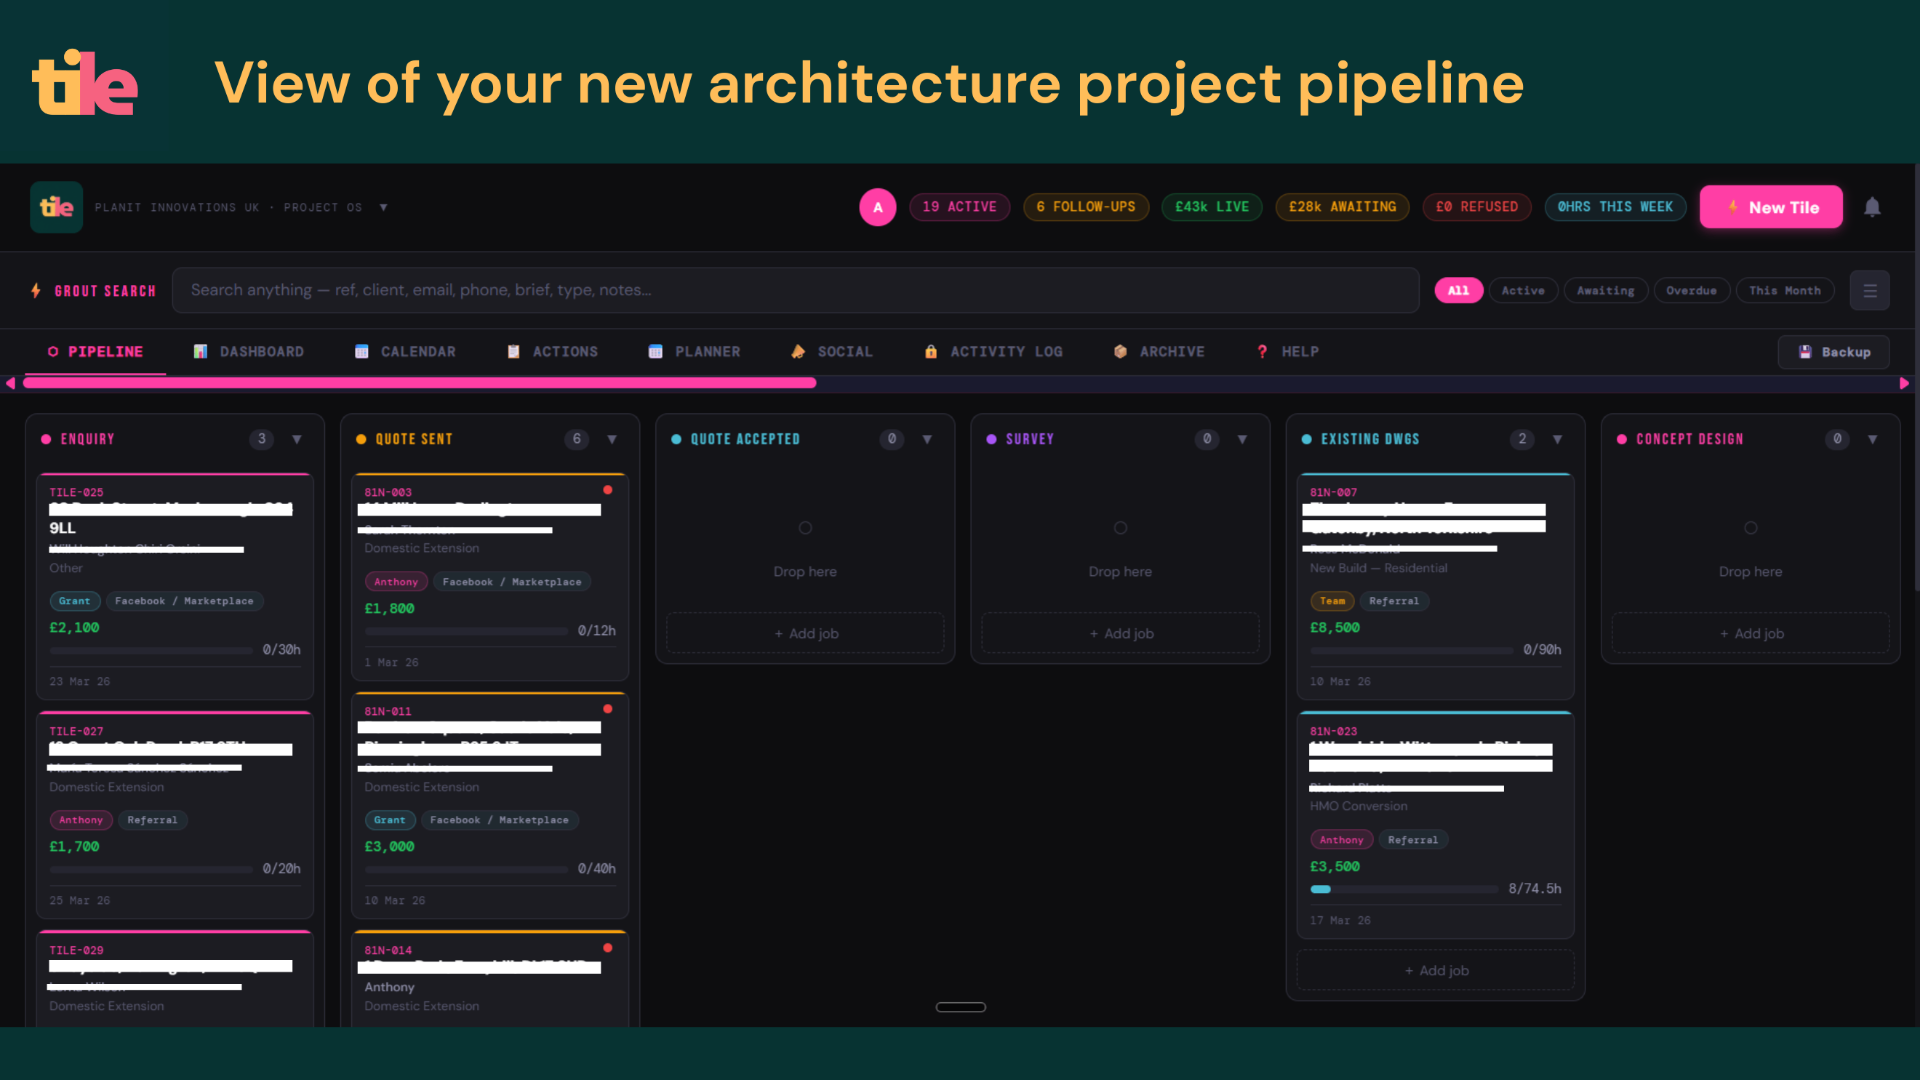This screenshot has width=1920, height=1080.
Task: Click the £43k Live stat badge
Action: coord(1212,207)
